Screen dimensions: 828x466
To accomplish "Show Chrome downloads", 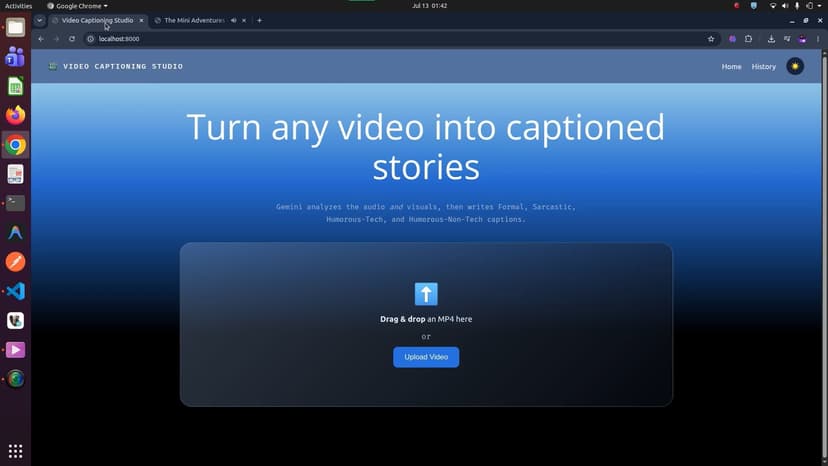I will [771, 39].
